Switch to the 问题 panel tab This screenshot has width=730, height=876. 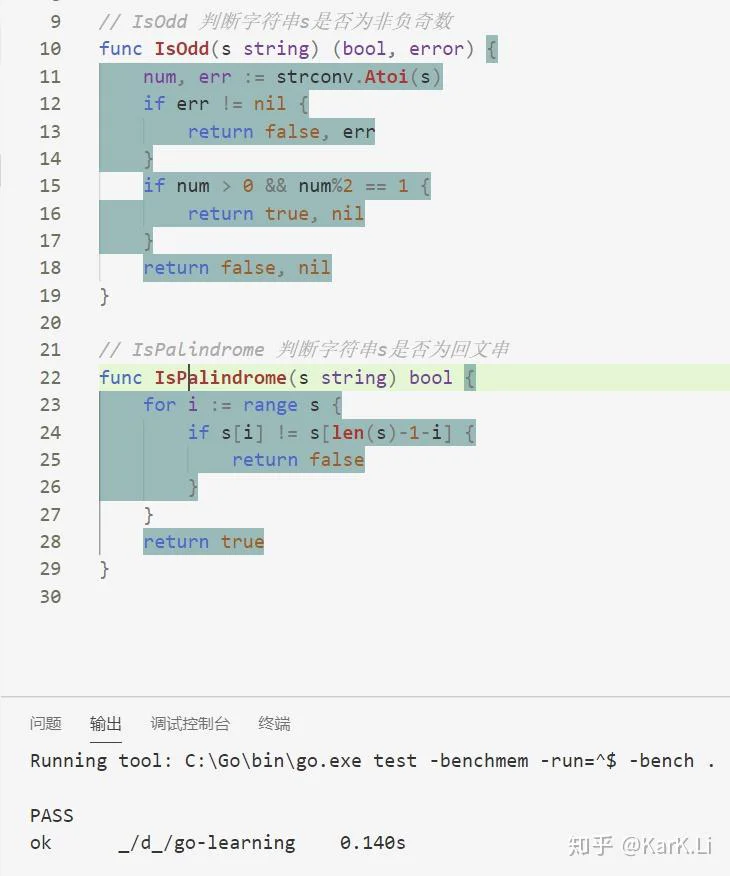(x=46, y=723)
